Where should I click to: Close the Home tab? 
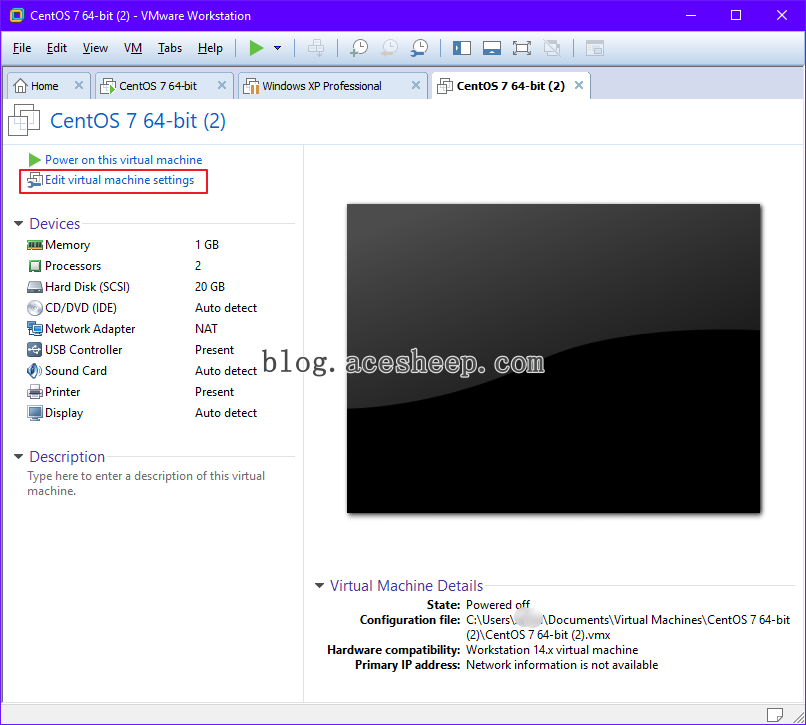79,85
